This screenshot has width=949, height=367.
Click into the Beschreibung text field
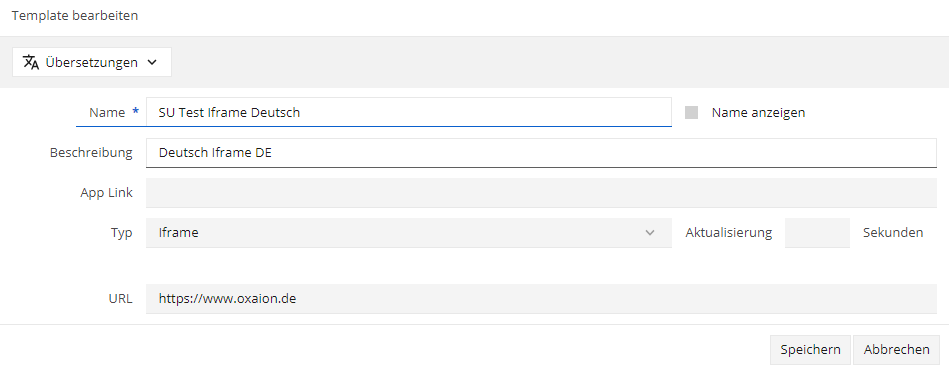tap(541, 153)
